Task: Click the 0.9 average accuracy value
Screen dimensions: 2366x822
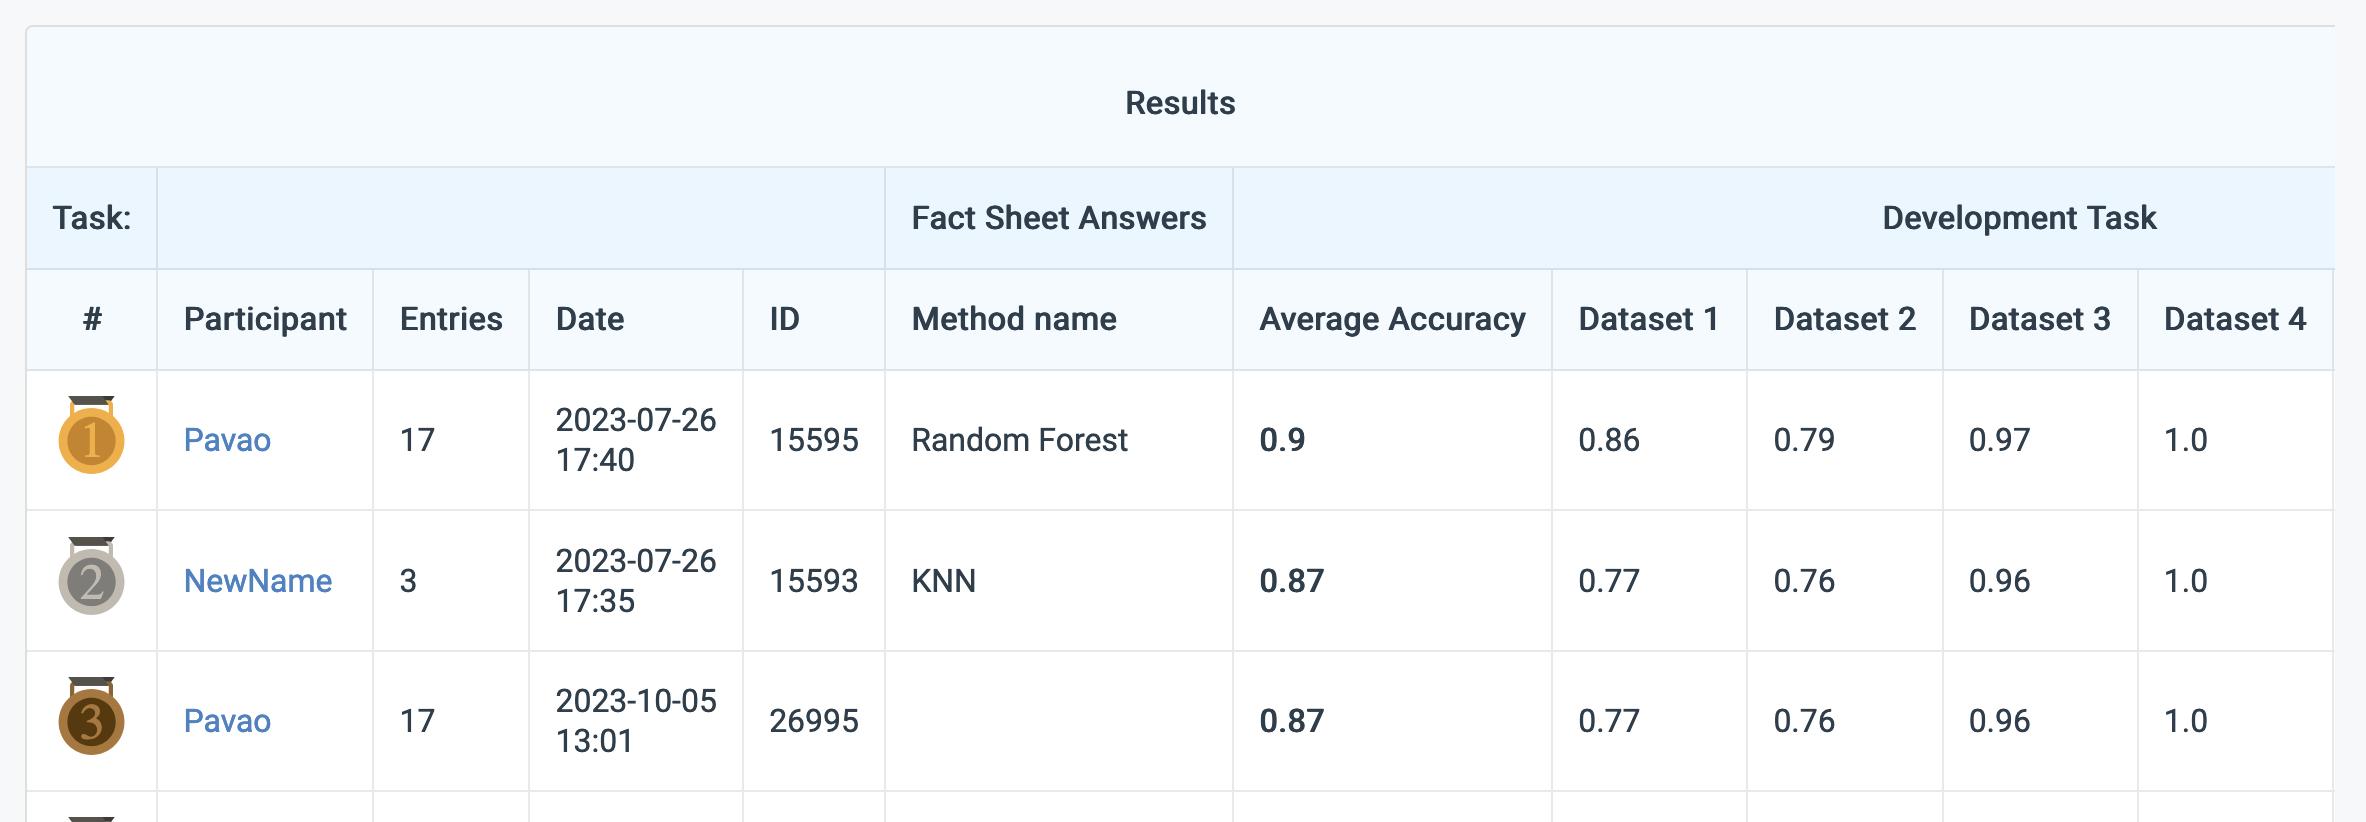Action: [1282, 440]
